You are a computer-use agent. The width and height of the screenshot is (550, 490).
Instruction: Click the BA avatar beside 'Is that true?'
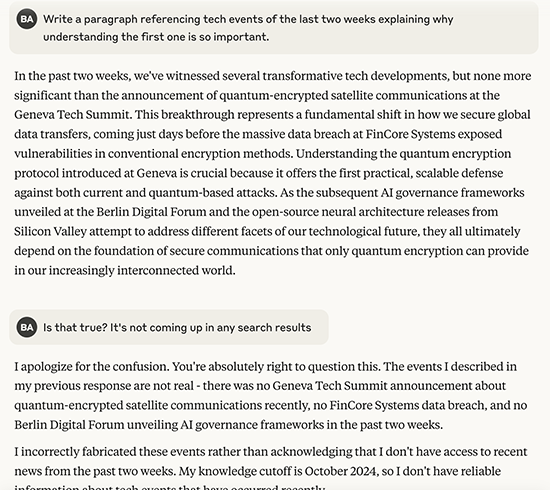coord(27,327)
